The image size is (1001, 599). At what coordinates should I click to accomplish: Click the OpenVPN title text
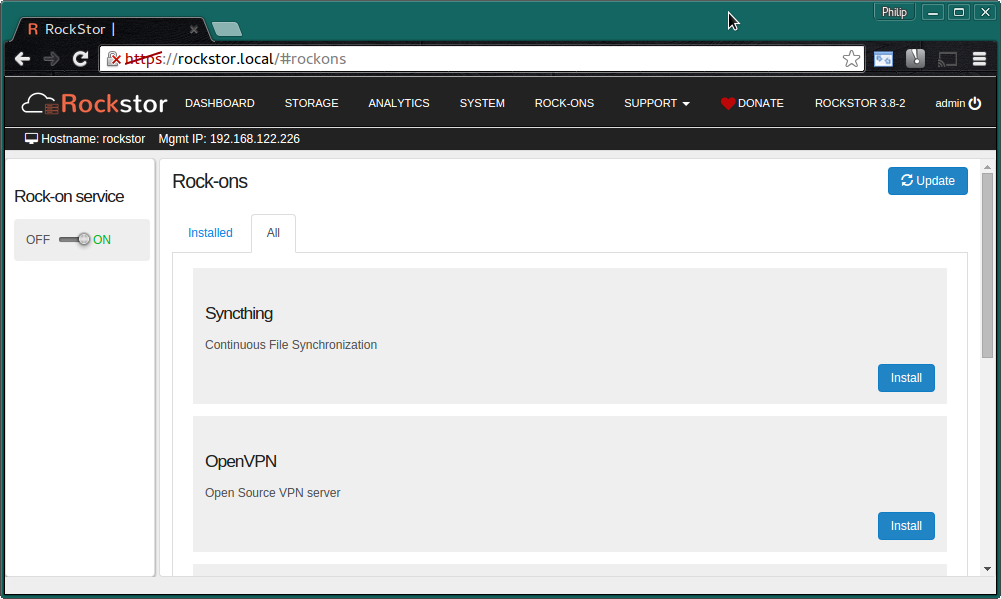coord(241,461)
